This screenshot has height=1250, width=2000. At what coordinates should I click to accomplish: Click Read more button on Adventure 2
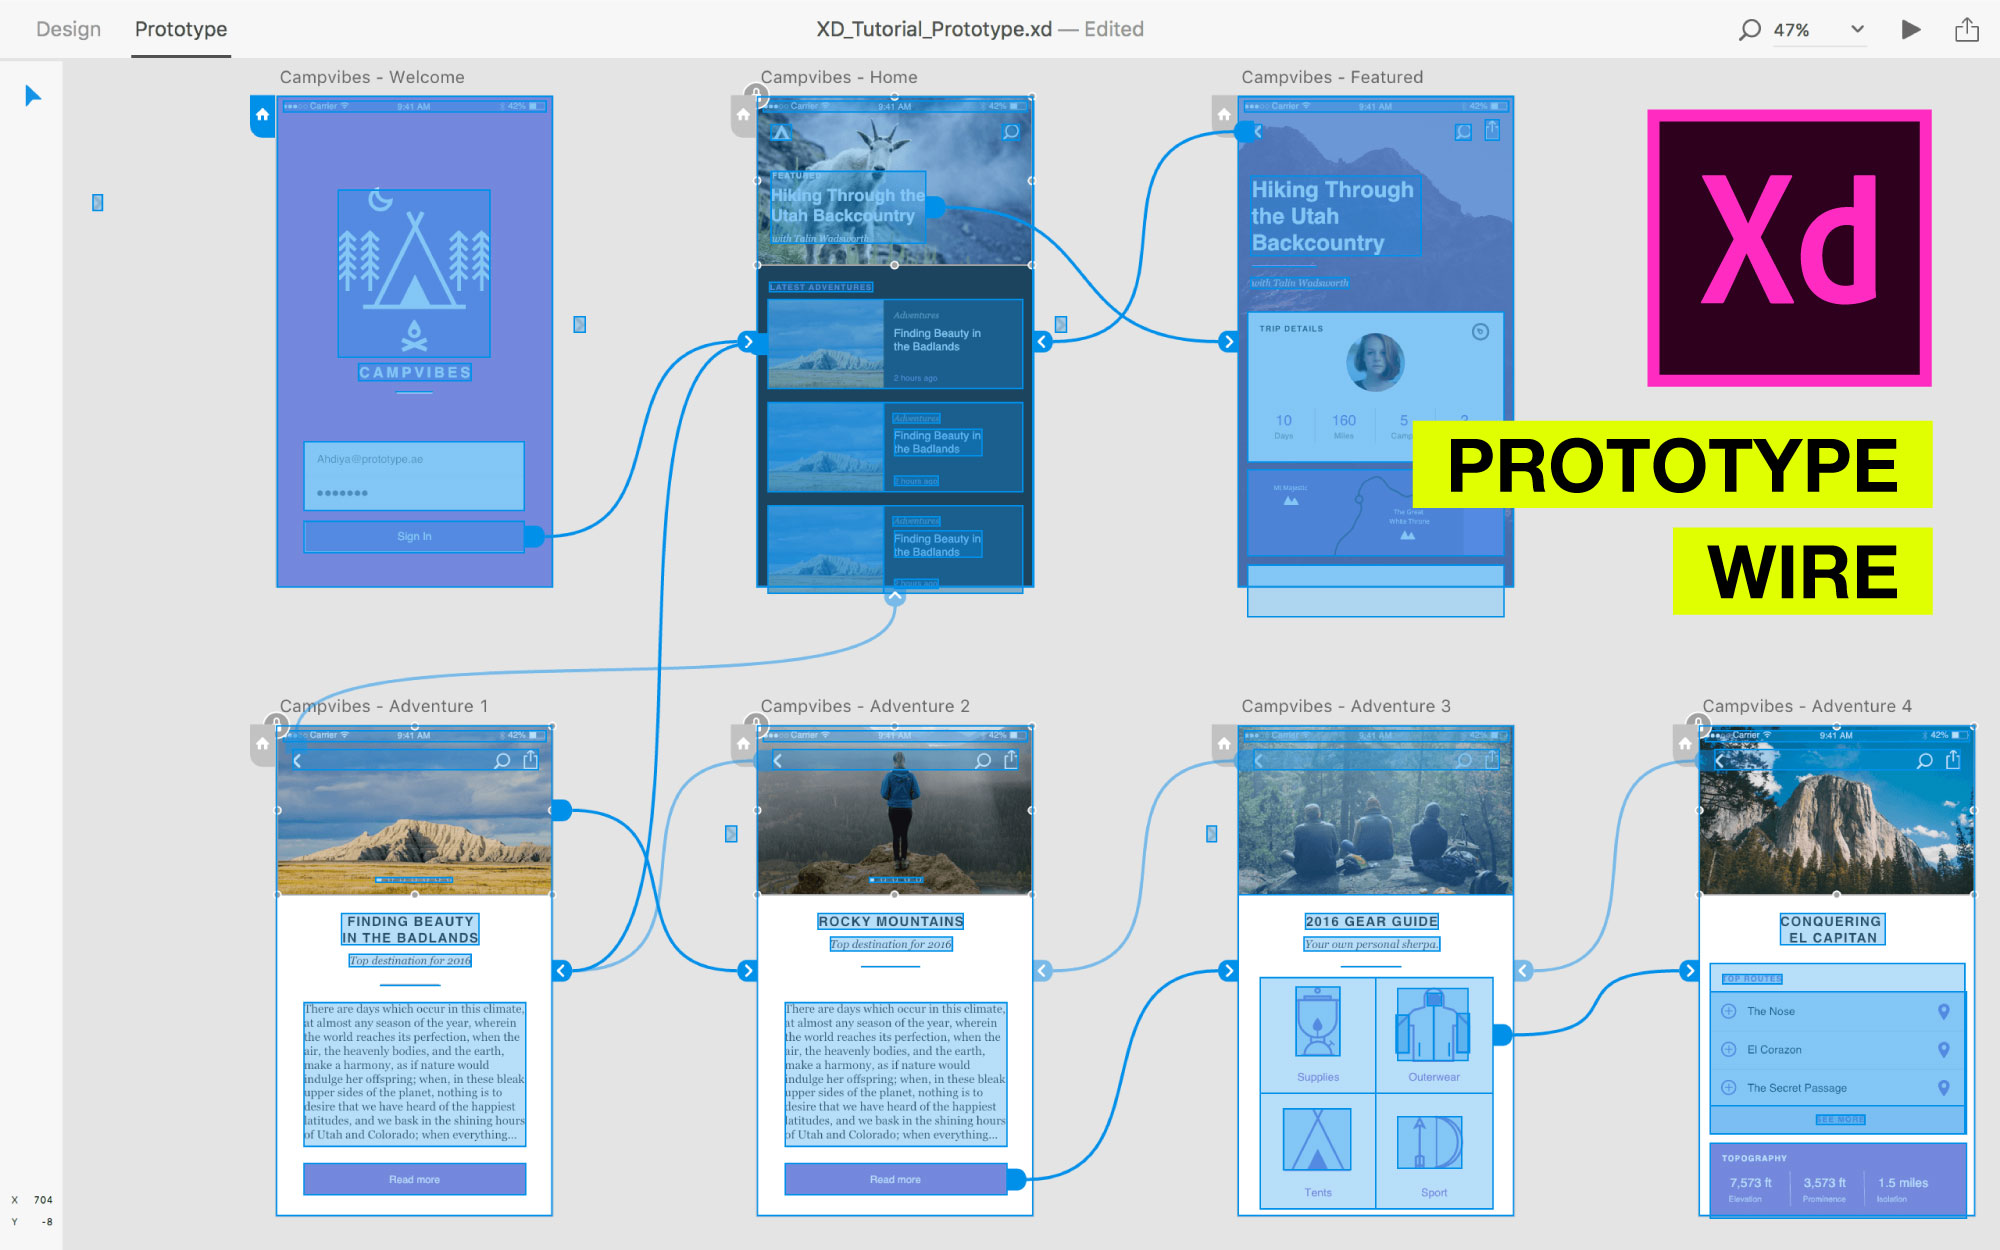tap(895, 1179)
